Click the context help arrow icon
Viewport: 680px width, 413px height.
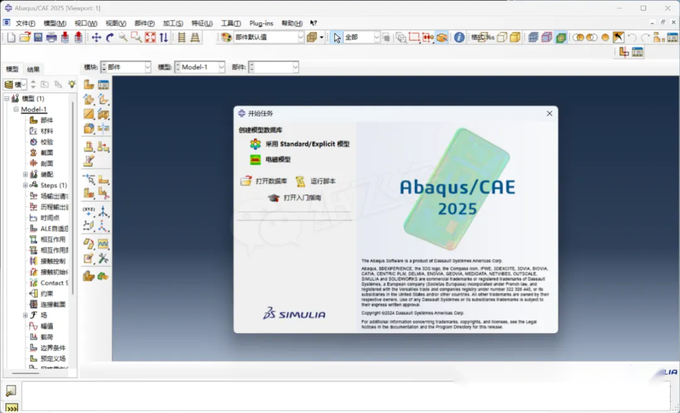pyautogui.click(x=314, y=23)
